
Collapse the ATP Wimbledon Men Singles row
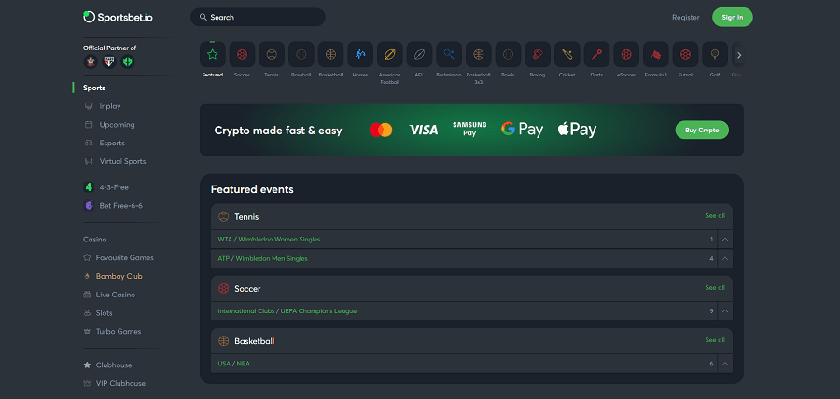725,258
